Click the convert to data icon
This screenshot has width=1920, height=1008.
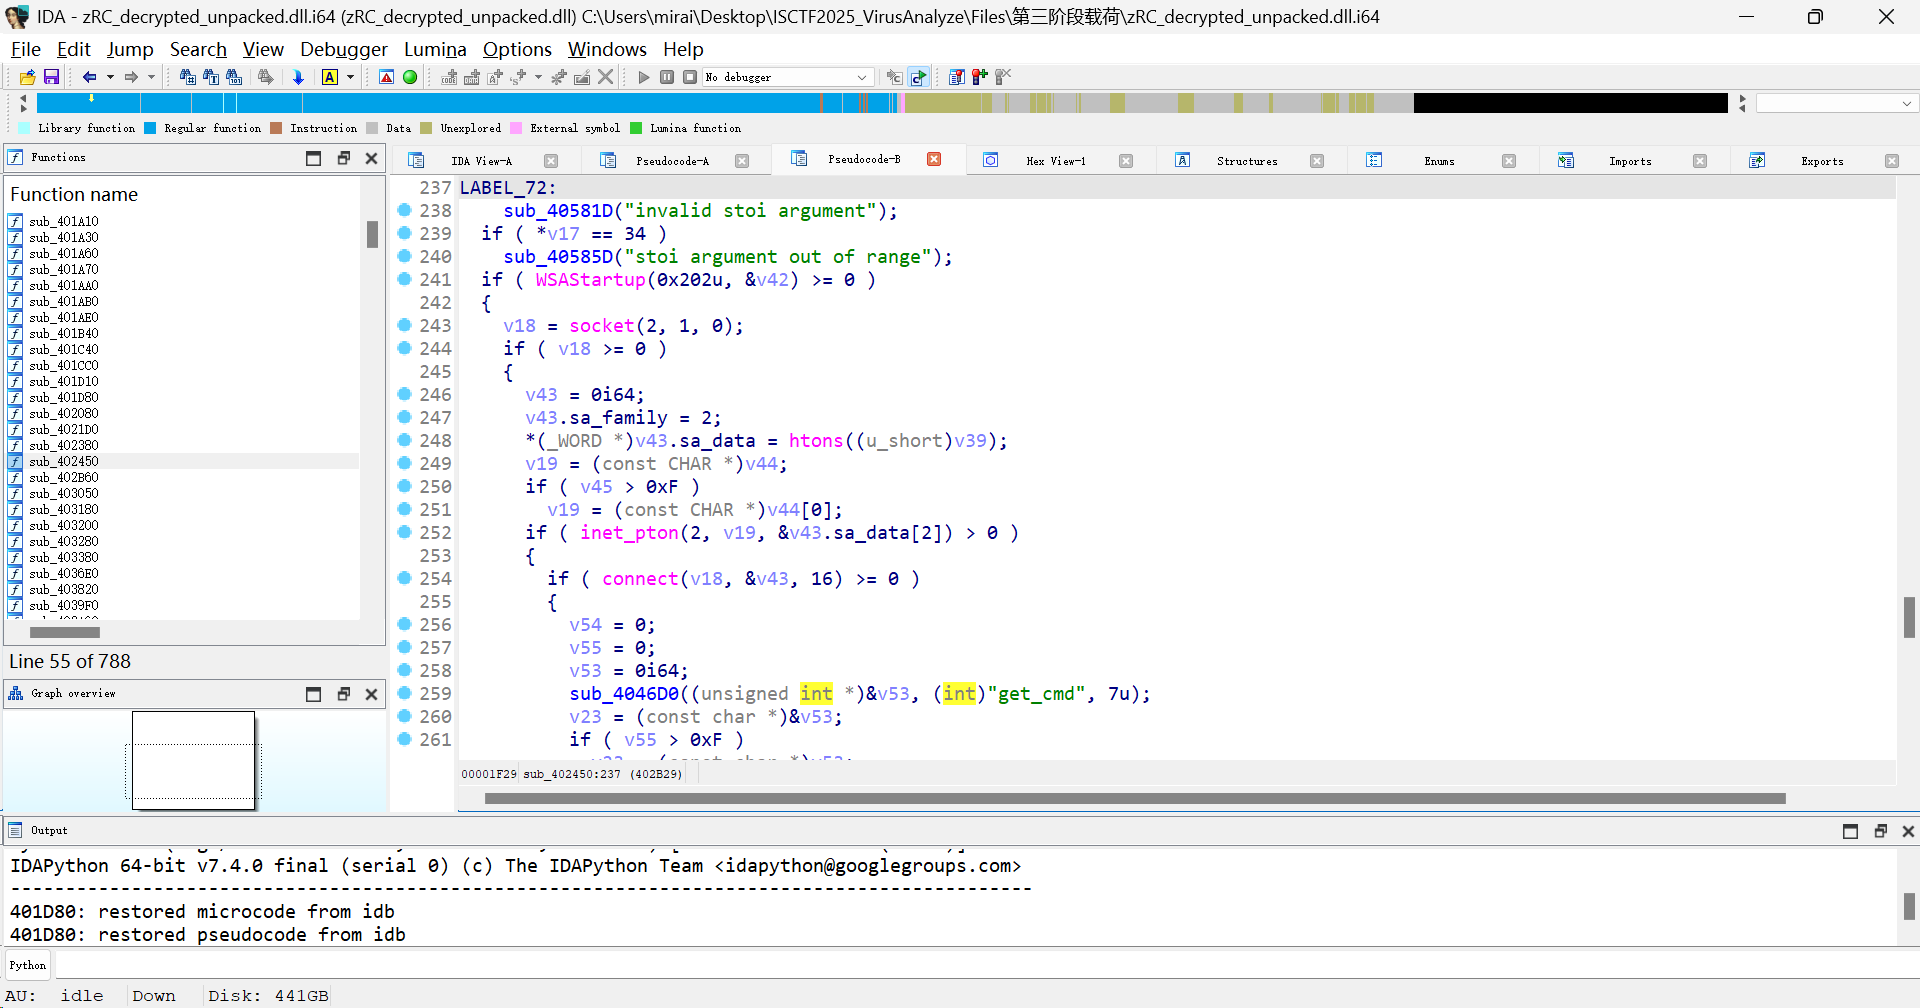click(472, 77)
